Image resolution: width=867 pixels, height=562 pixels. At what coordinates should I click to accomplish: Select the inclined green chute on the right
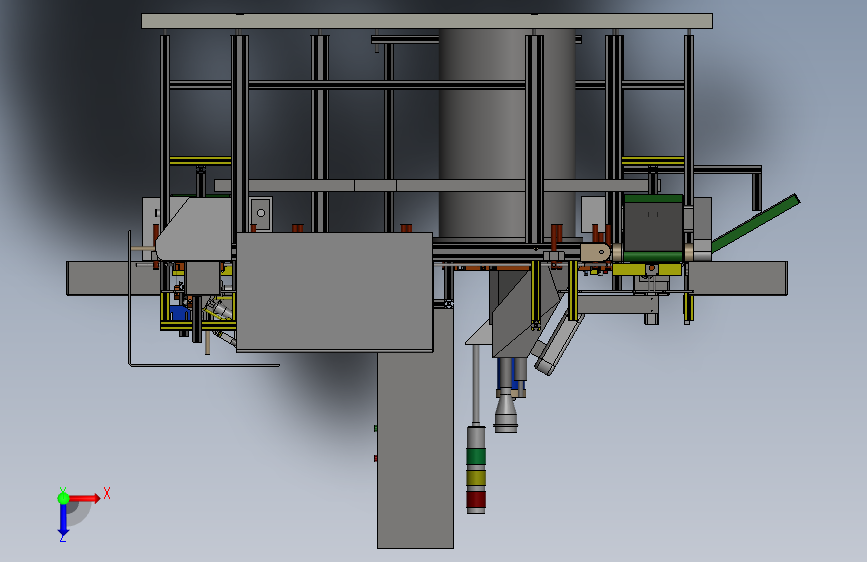tap(755, 223)
